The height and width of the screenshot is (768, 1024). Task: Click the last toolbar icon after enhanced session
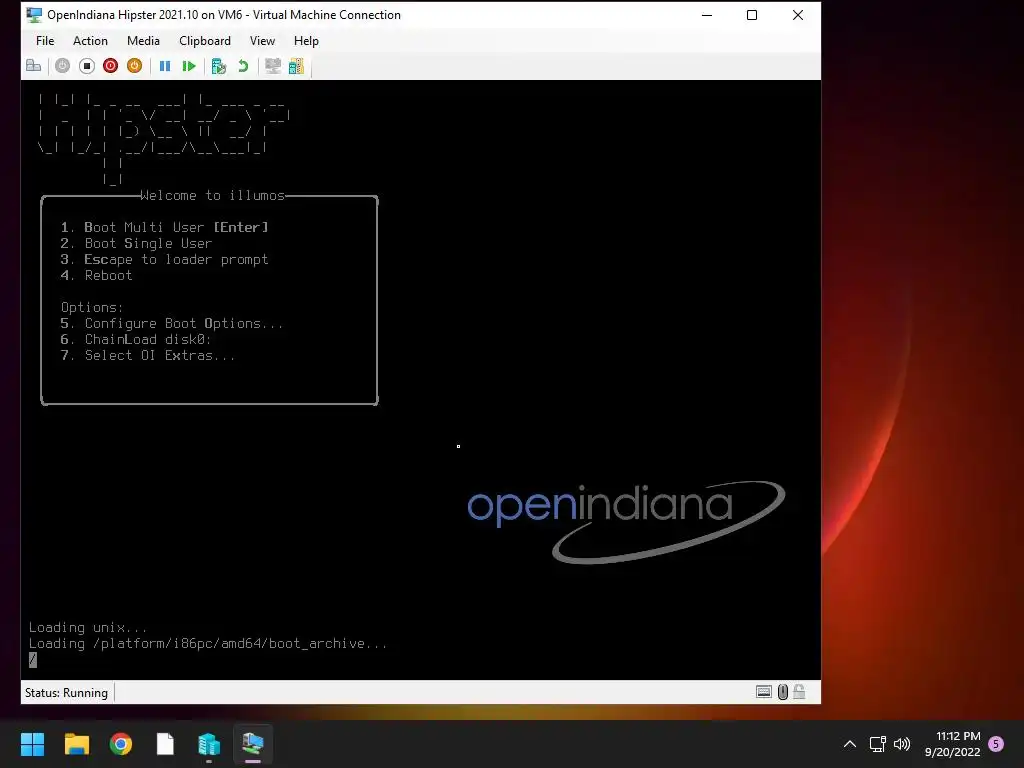296,66
